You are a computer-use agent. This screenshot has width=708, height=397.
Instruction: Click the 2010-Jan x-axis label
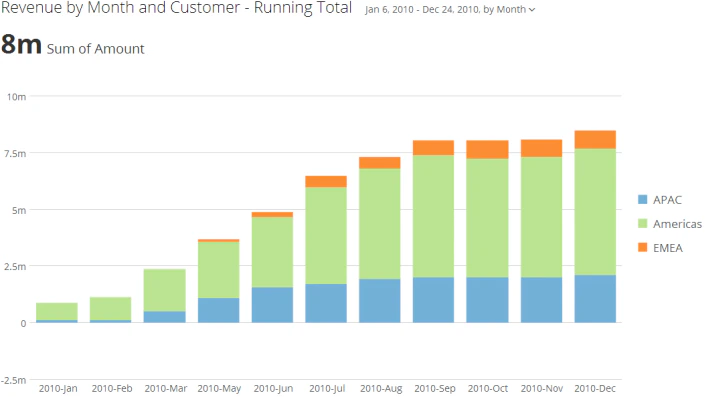[58, 388]
